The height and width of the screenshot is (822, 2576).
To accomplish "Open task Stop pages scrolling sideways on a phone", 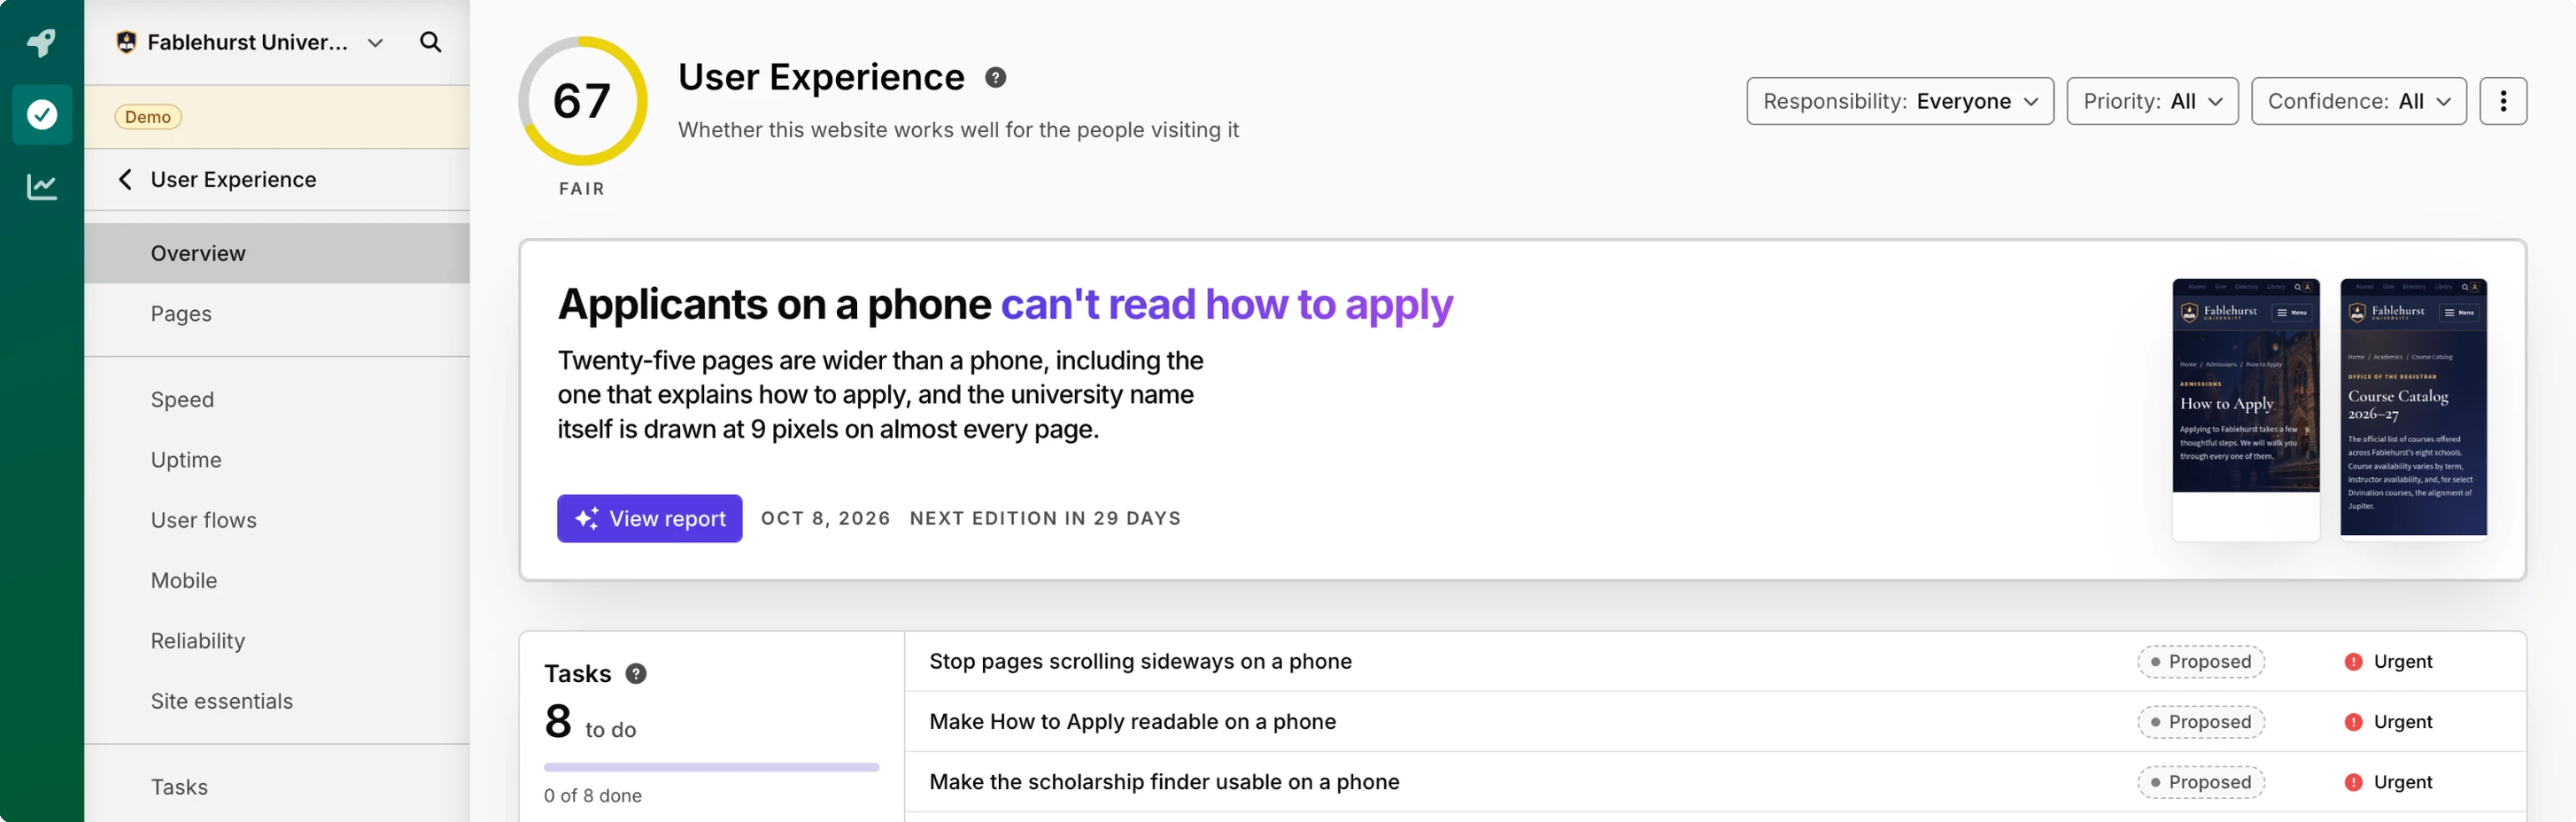I will pyautogui.click(x=1140, y=661).
